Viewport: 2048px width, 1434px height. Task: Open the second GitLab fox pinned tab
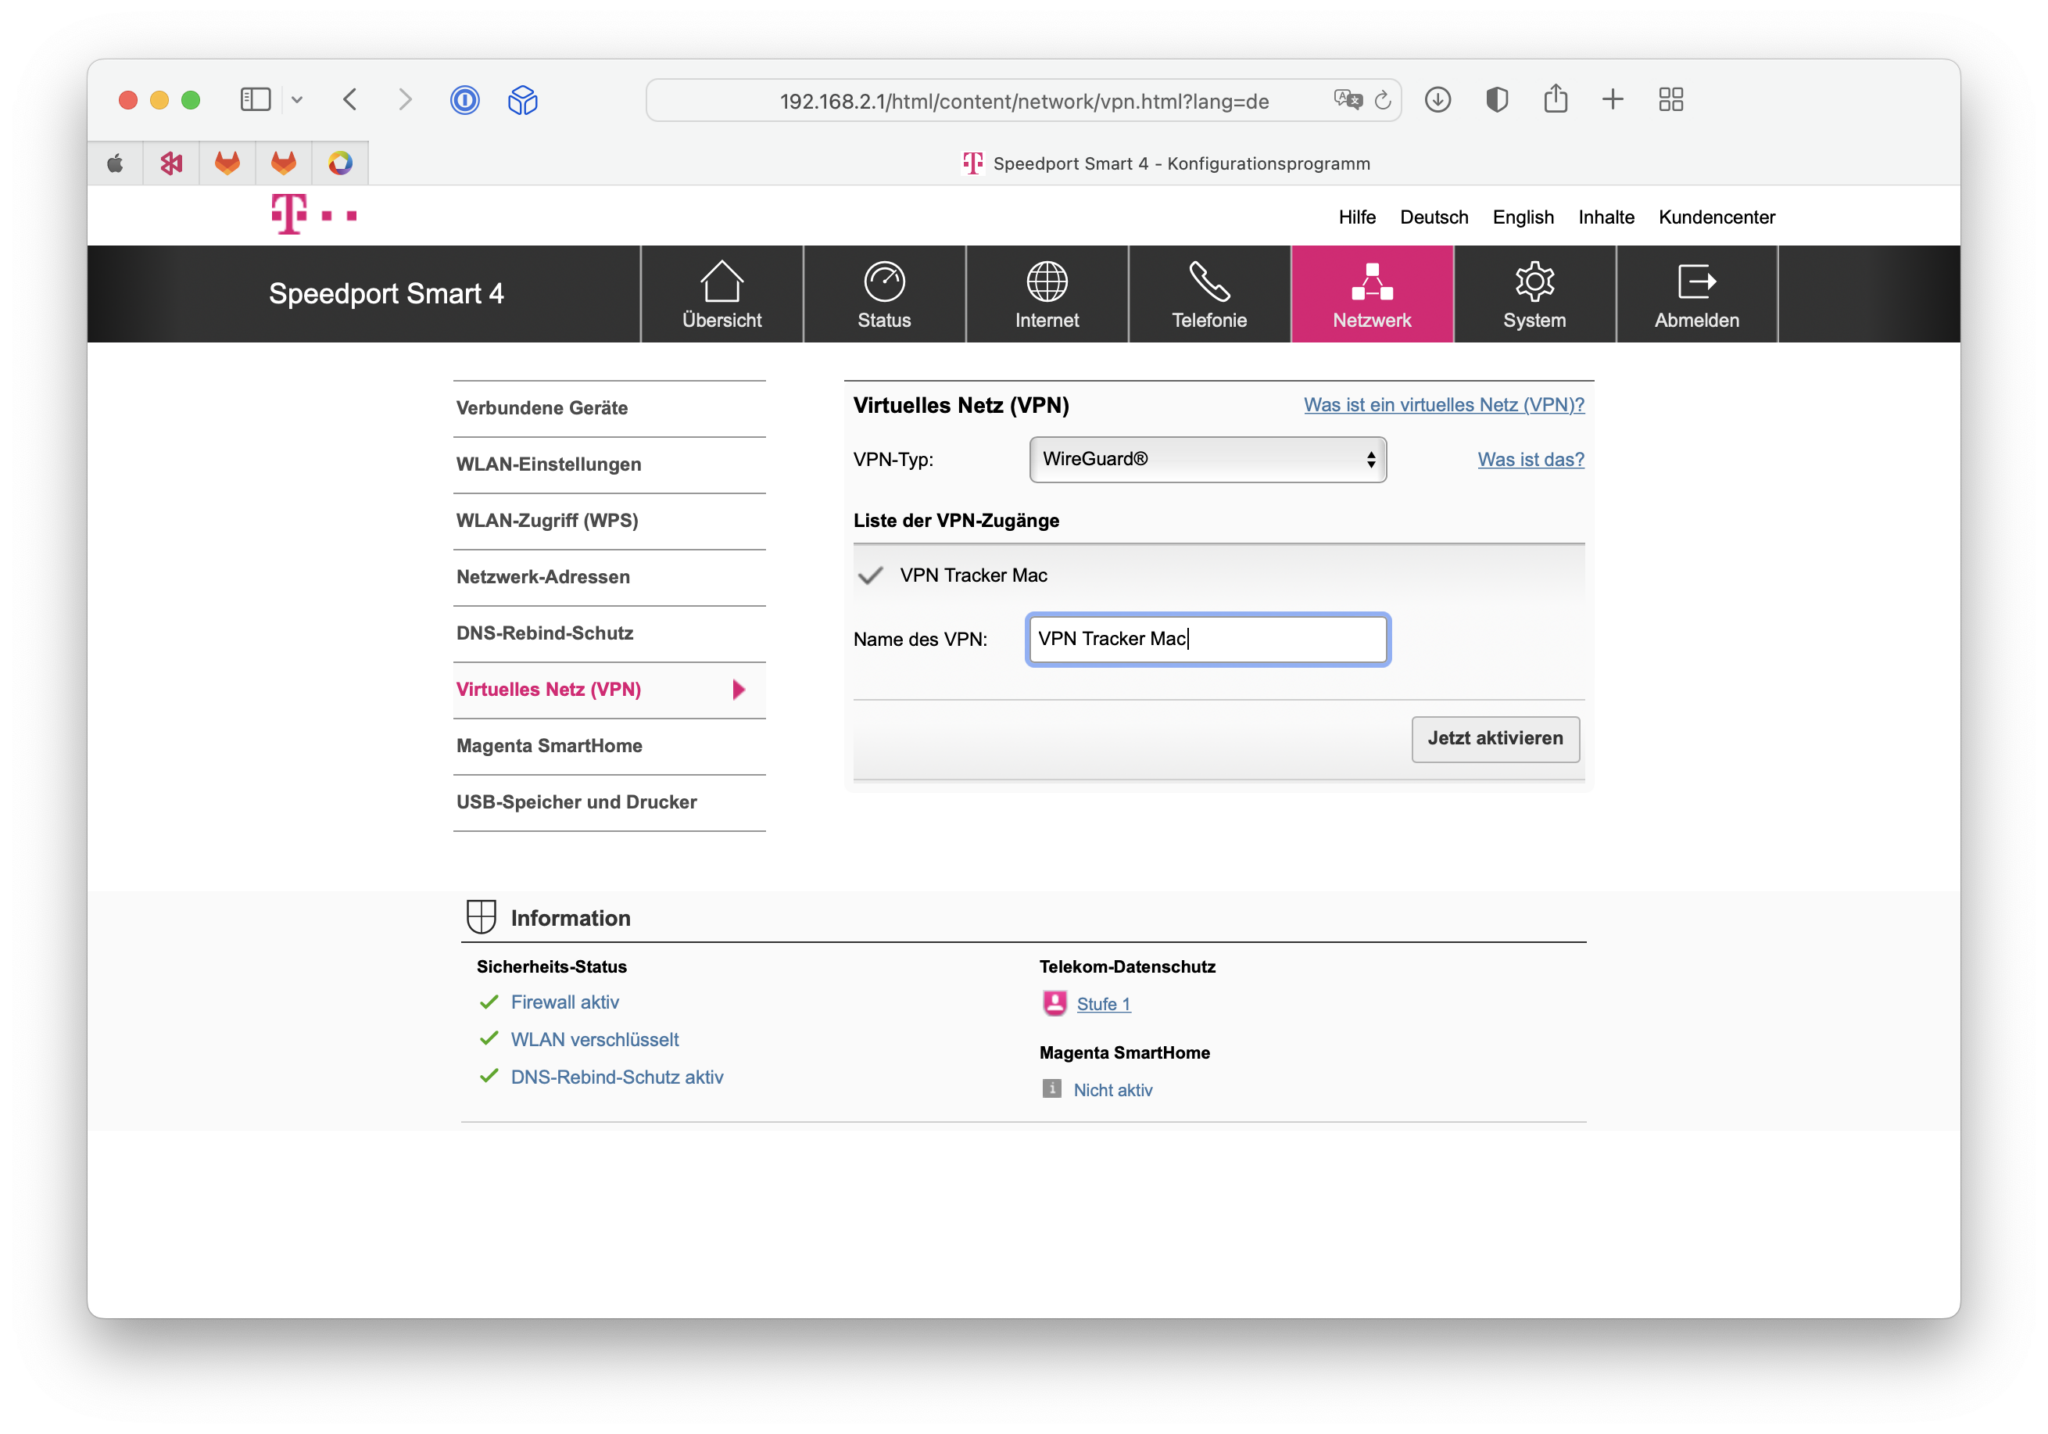284,163
